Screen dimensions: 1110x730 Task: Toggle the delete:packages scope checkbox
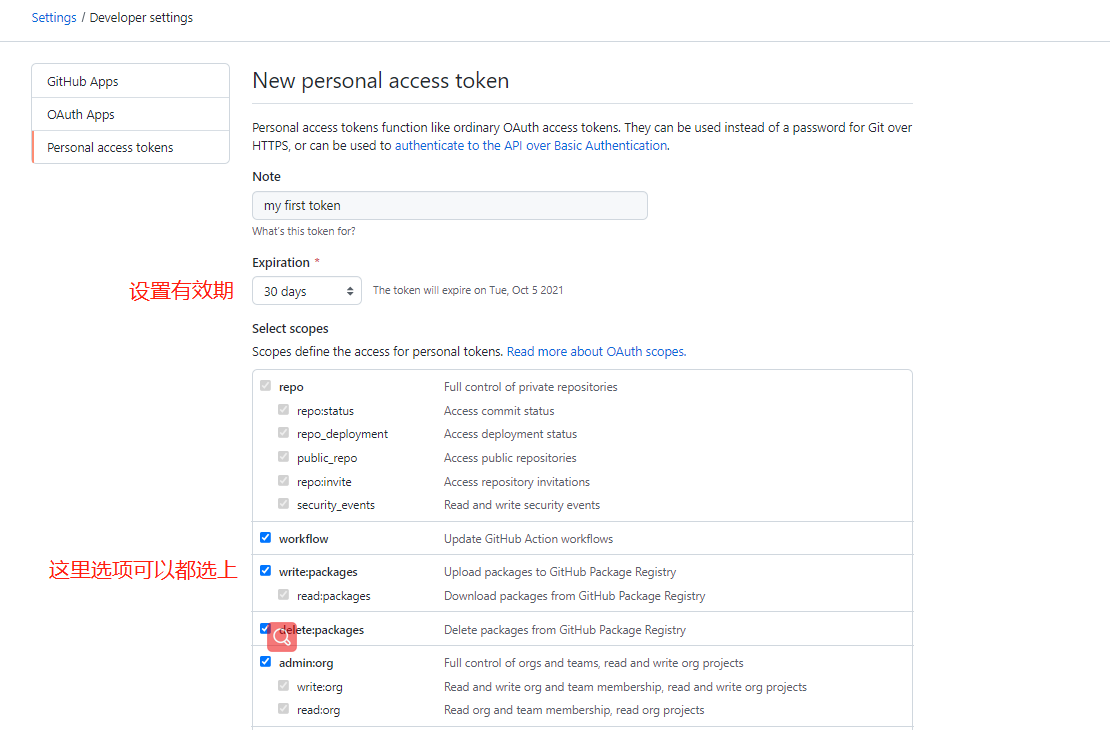pyautogui.click(x=265, y=628)
